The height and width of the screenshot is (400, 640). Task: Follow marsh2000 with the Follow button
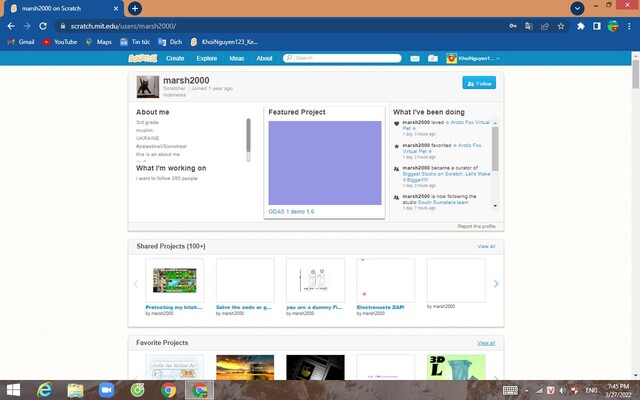point(479,83)
